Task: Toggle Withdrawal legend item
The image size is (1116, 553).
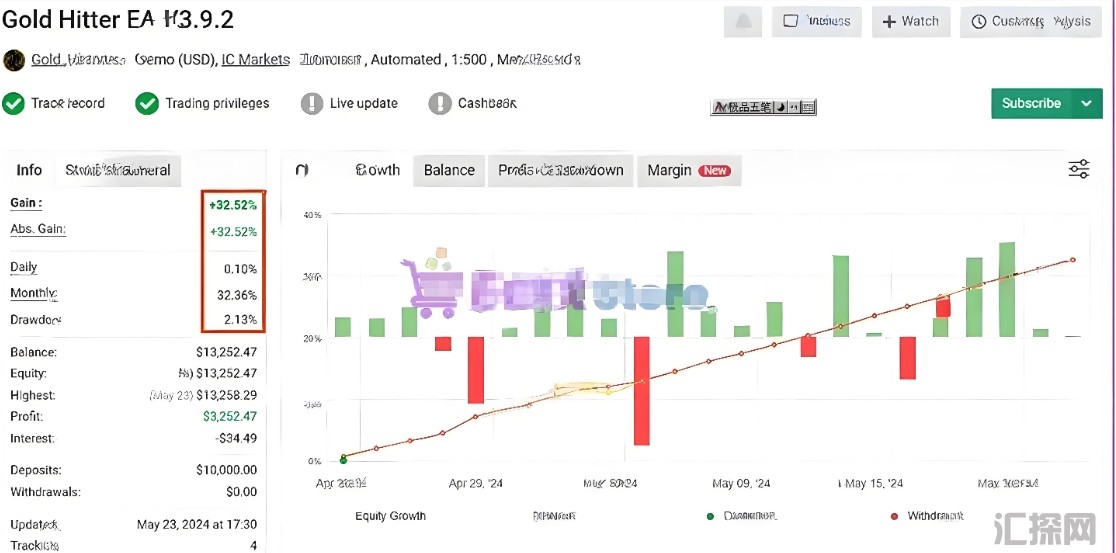Action: (x=927, y=515)
